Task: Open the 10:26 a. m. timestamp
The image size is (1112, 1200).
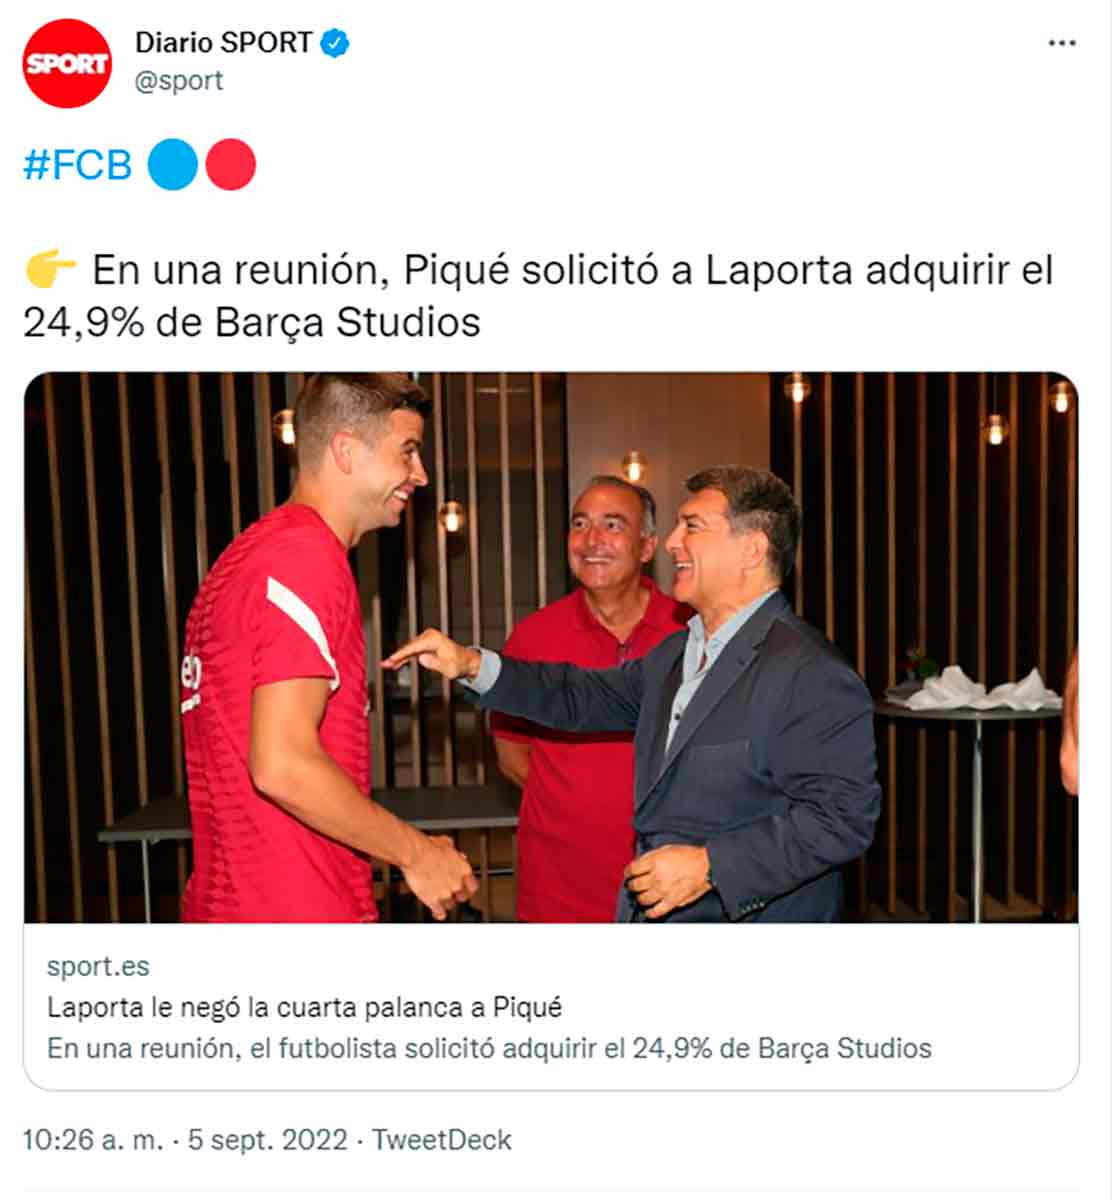Action: click(93, 1140)
